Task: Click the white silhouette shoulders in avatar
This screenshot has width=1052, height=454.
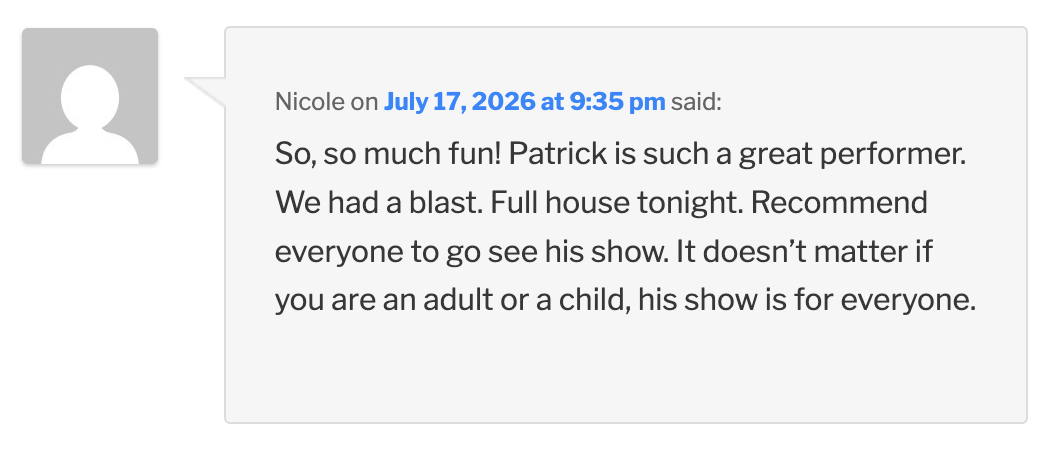Action: click(90, 146)
